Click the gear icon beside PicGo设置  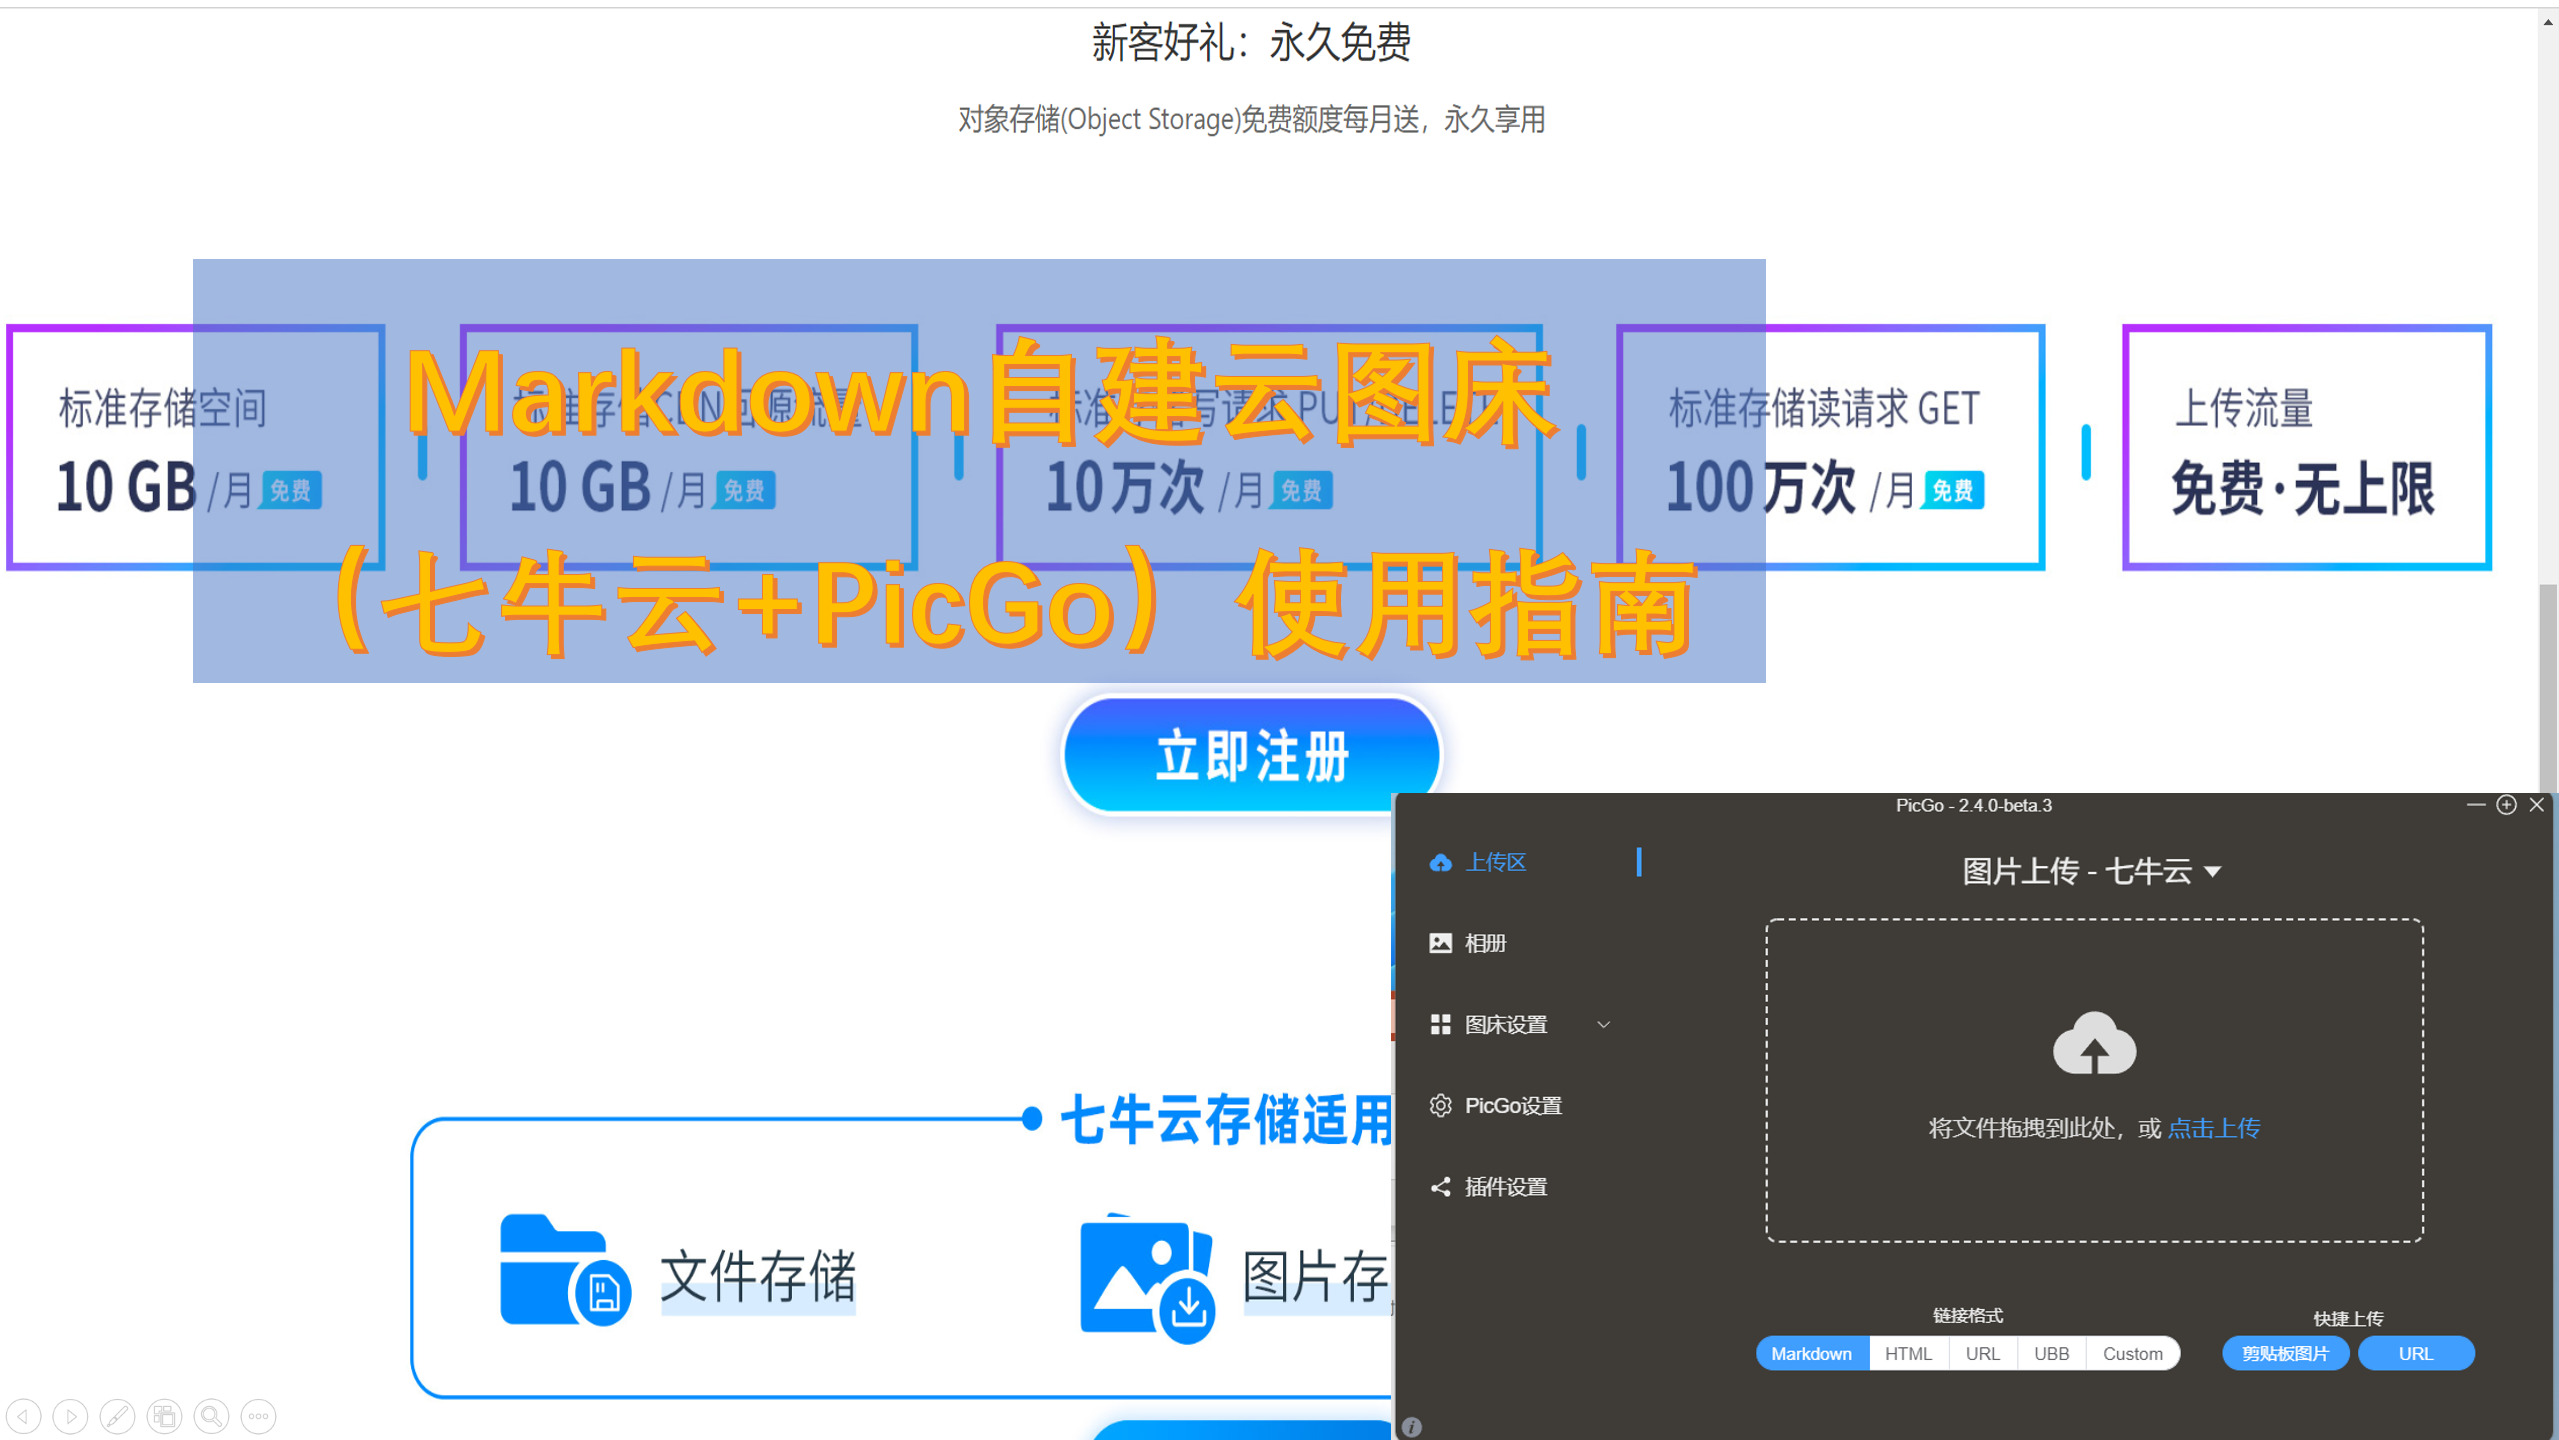pyautogui.click(x=1440, y=1105)
